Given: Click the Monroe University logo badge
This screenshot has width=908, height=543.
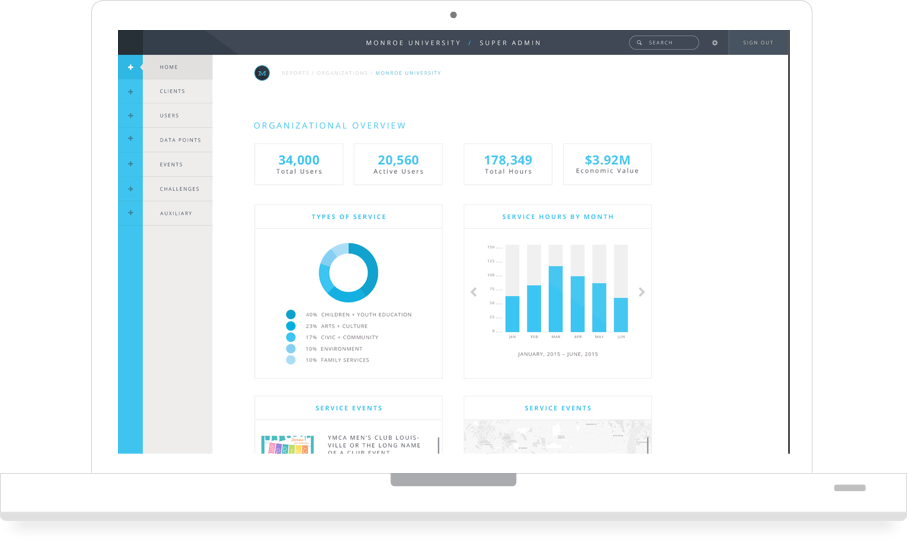Looking at the screenshot, I should click(262, 73).
